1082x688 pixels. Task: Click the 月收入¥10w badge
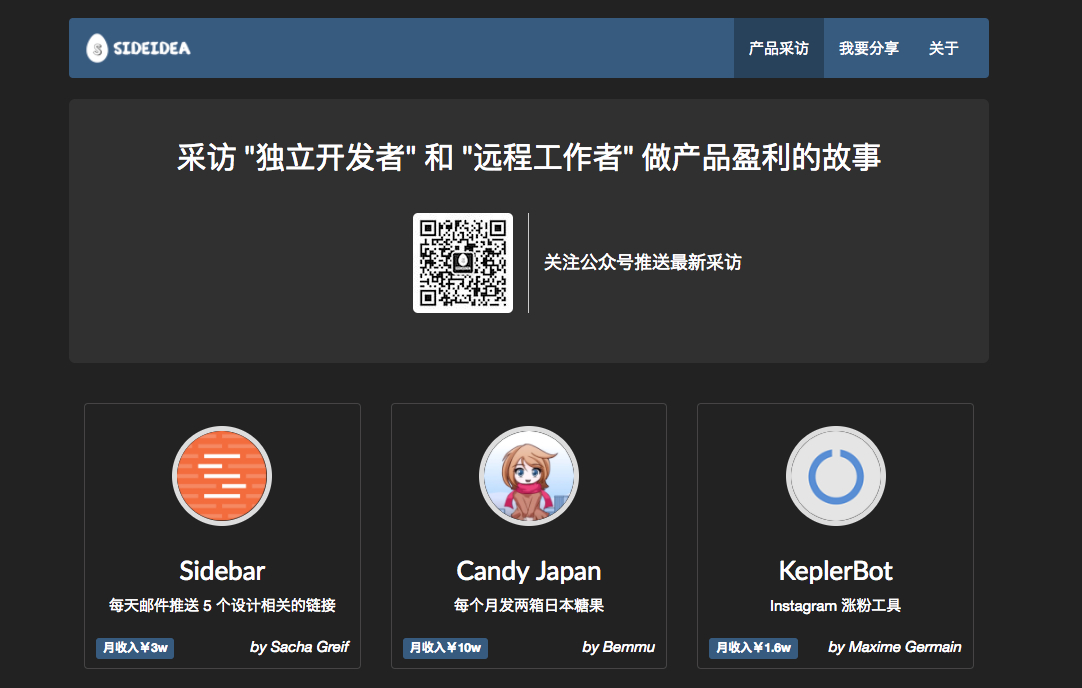tap(445, 648)
